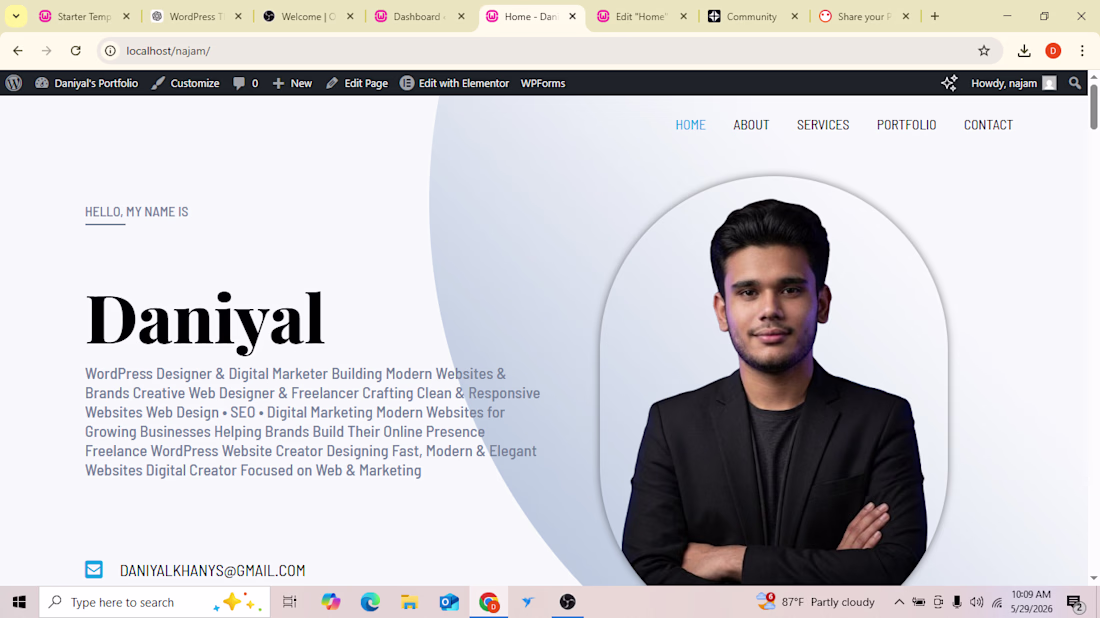Open OBS Studio icon on taskbar
Screen dimensions: 1100x618
(x=568, y=602)
